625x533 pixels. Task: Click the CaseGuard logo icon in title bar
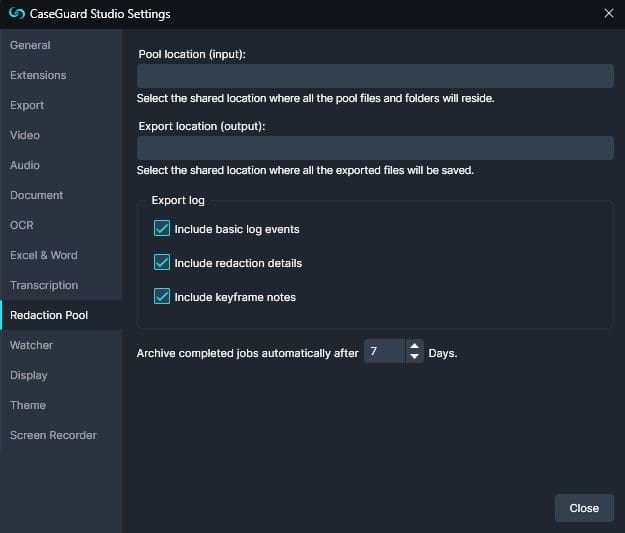(x=17, y=14)
